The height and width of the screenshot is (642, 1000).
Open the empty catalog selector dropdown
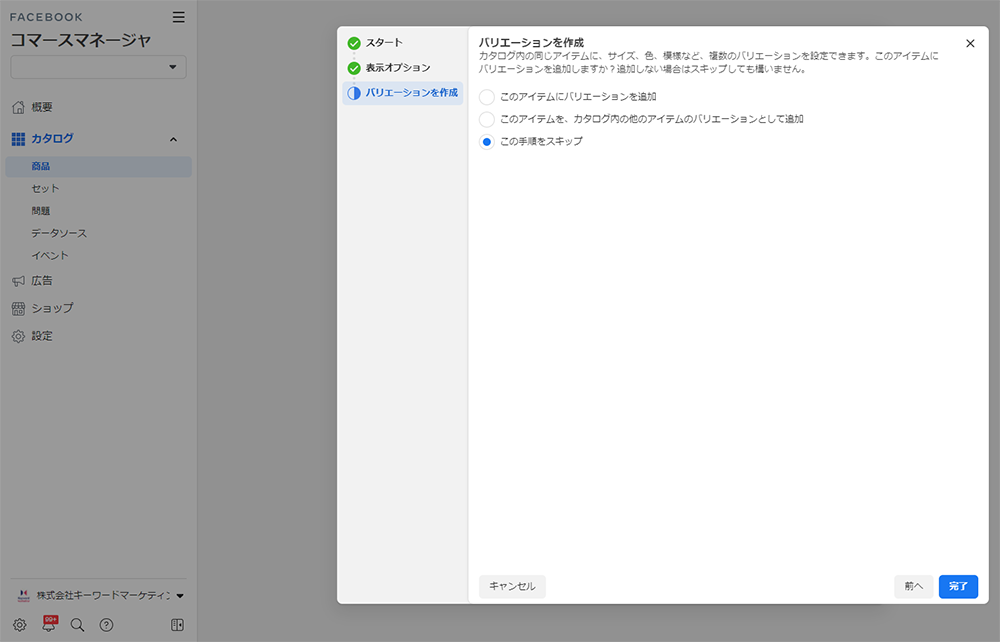(x=98, y=67)
